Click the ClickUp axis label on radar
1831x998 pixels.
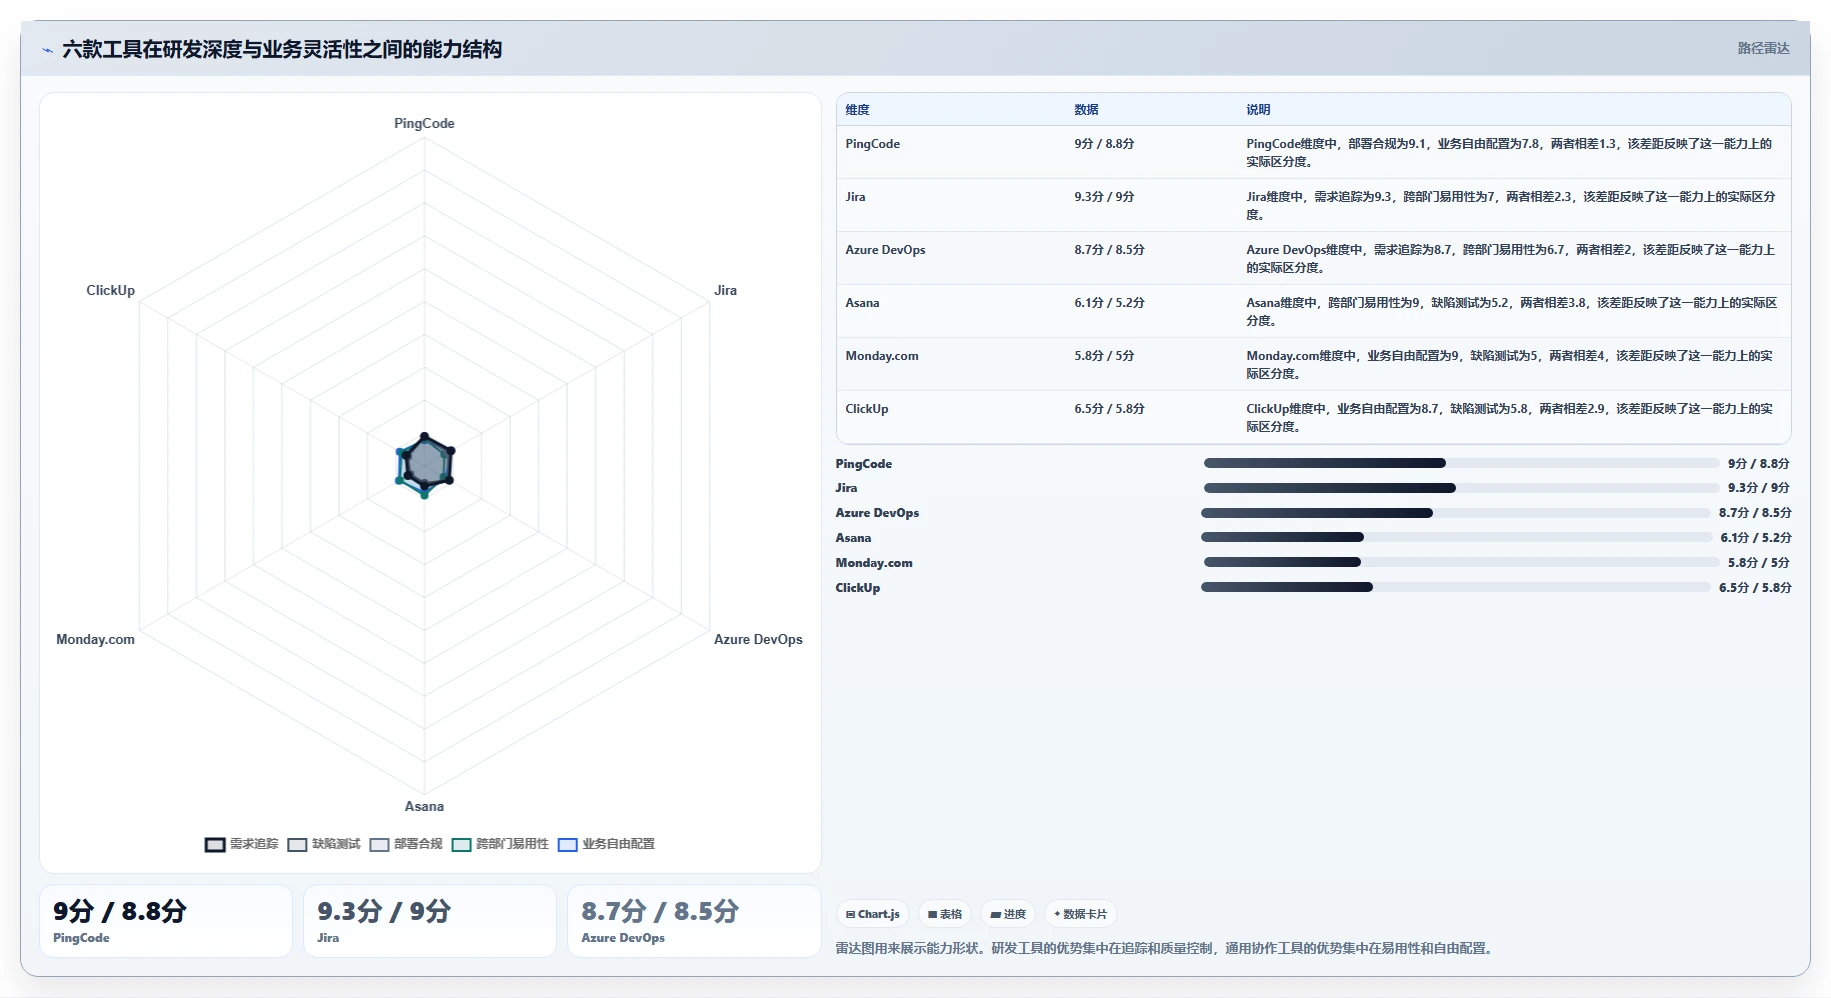[x=111, y=291]
